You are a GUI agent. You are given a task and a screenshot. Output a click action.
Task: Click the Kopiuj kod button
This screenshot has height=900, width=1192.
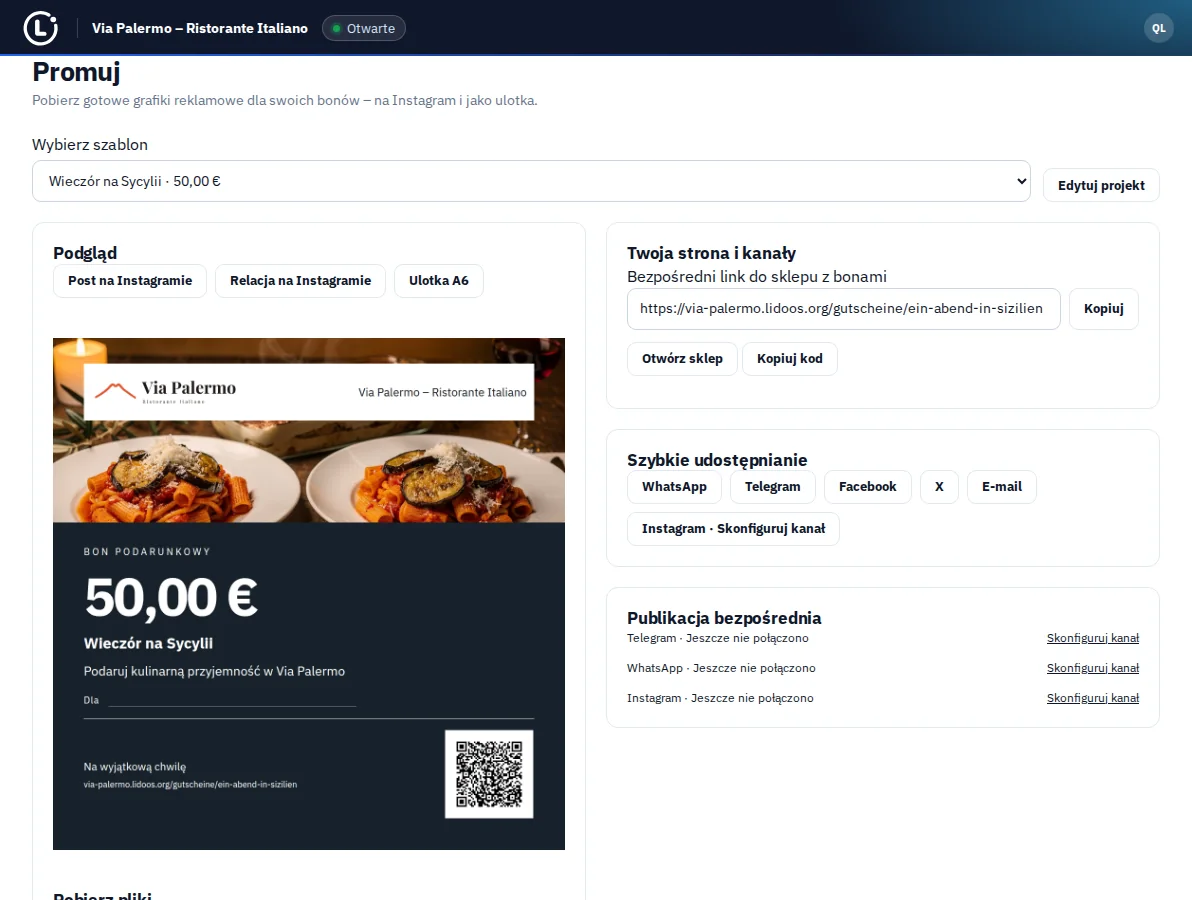pyautogui.click(x=789, y=359)
